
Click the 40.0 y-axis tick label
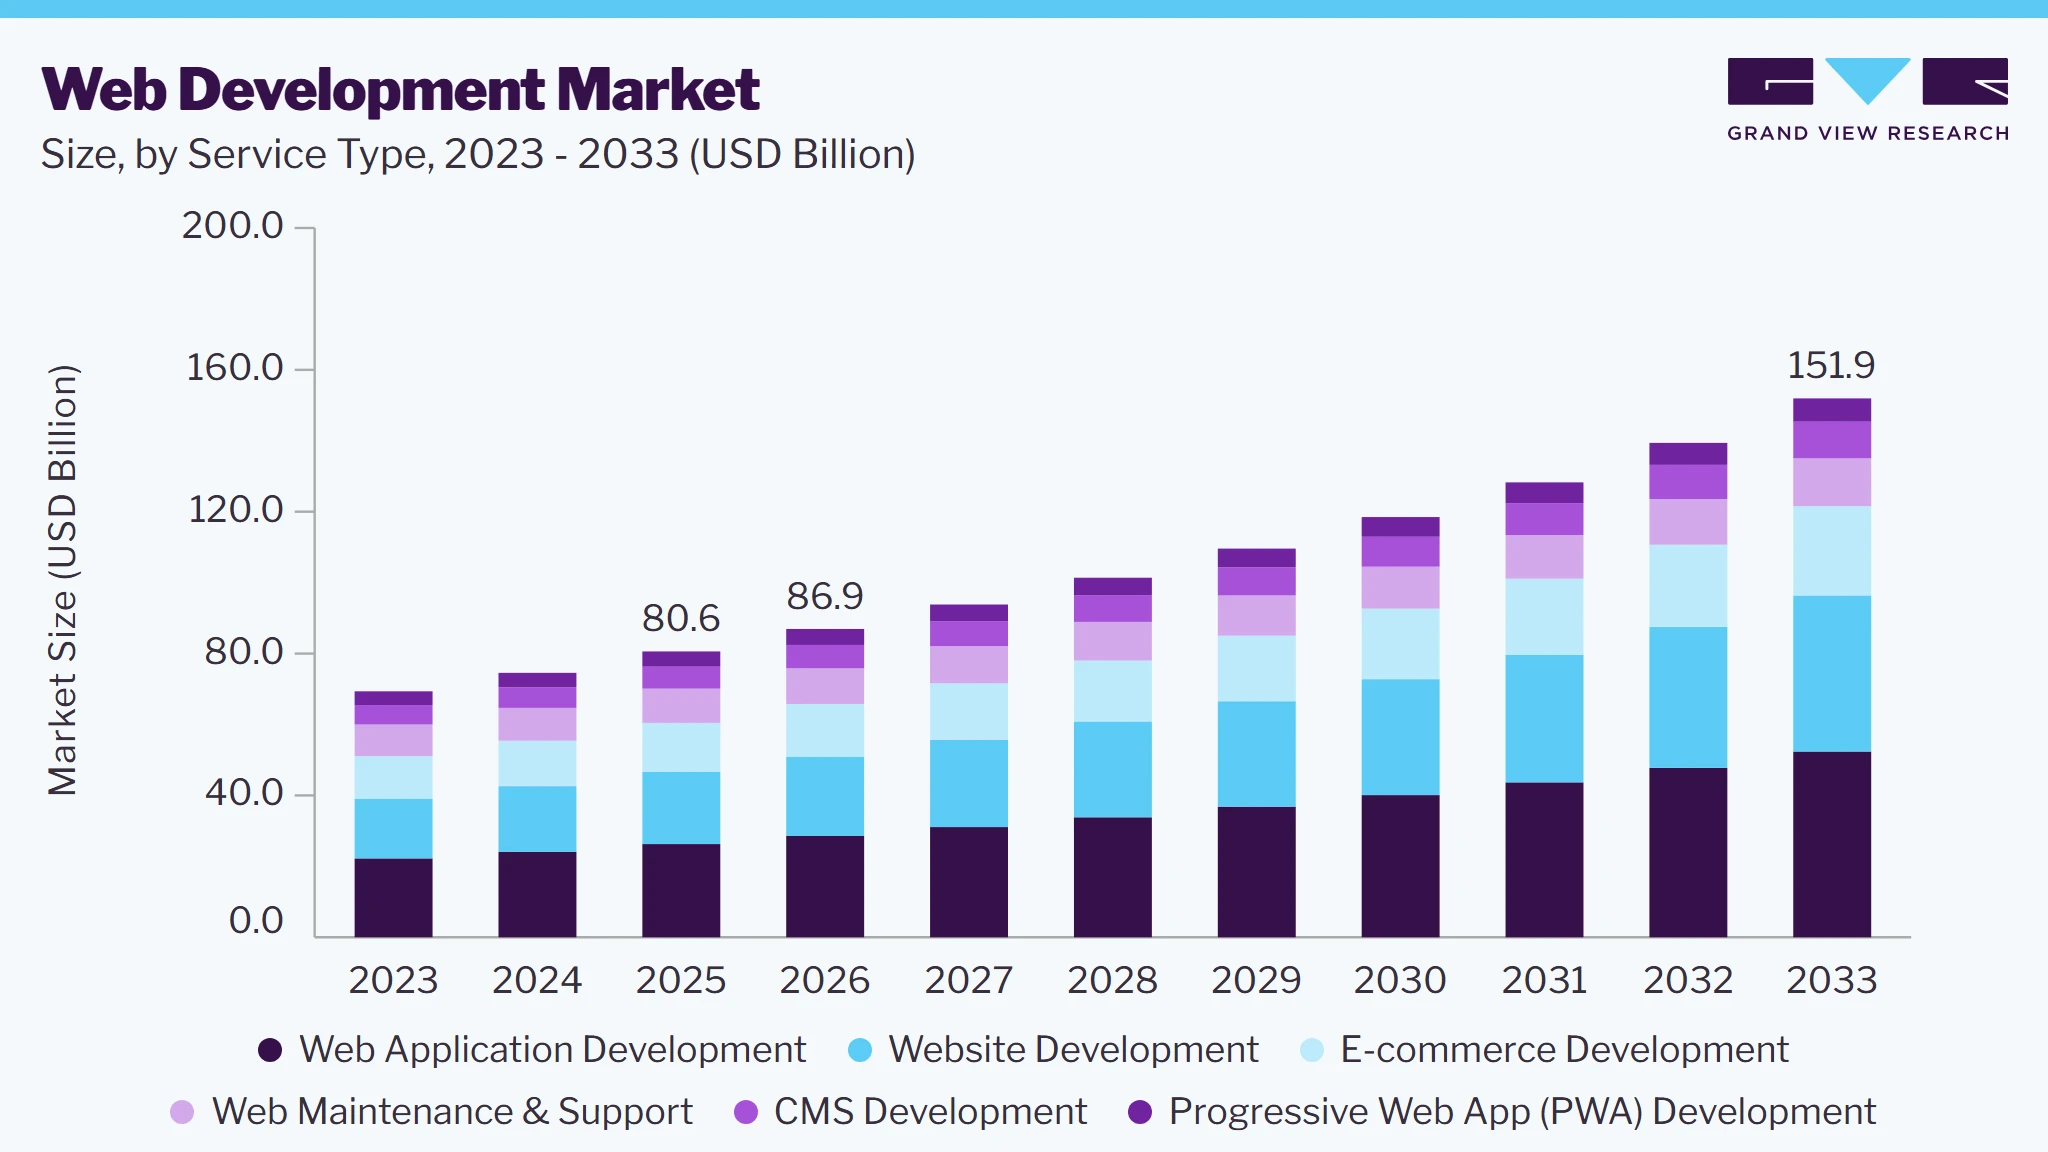244,793
